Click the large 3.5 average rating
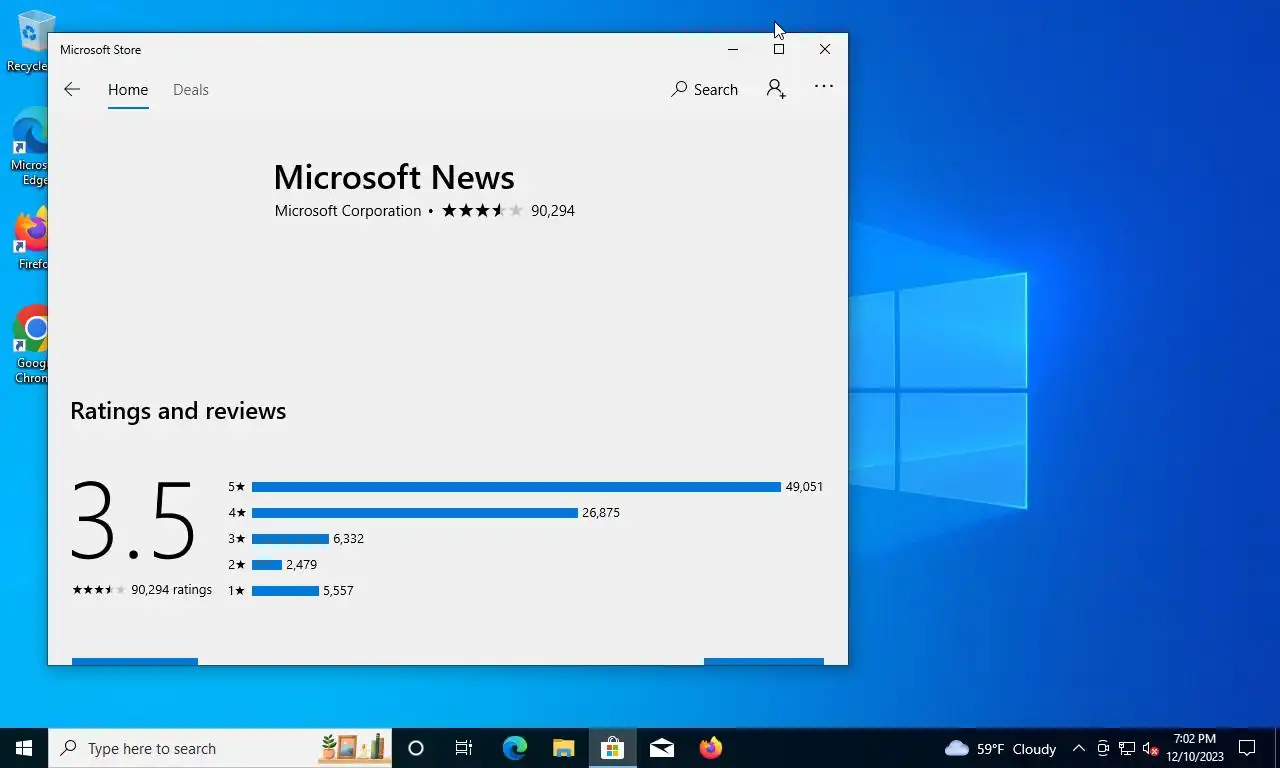This screenshot has width=1280, height=768. coord(133,521)
